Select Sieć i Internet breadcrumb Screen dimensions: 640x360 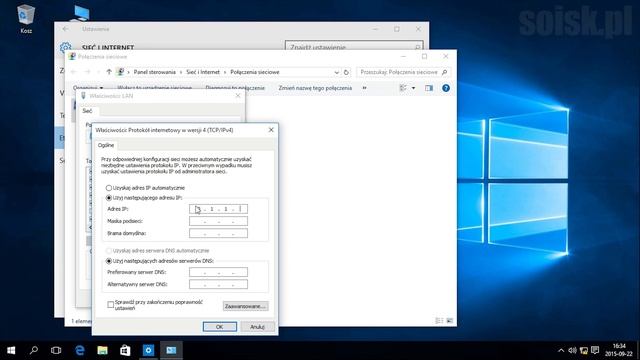click(x=203, y=72)
